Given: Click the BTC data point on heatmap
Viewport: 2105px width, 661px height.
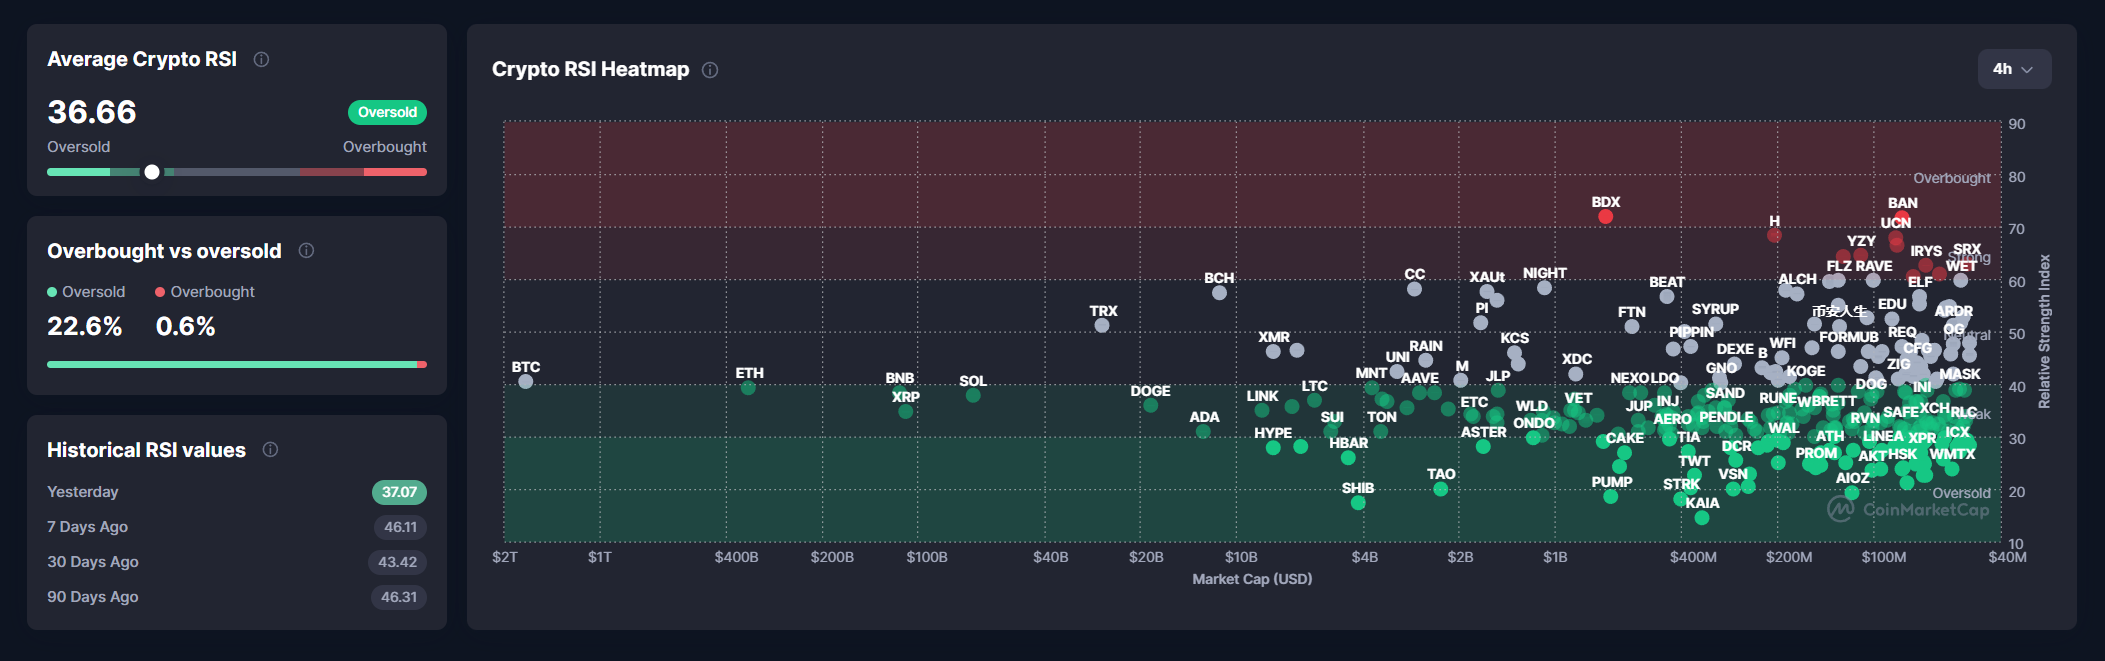Looking at the screenshot, I should pyautogui.click(x=526, y=382).
